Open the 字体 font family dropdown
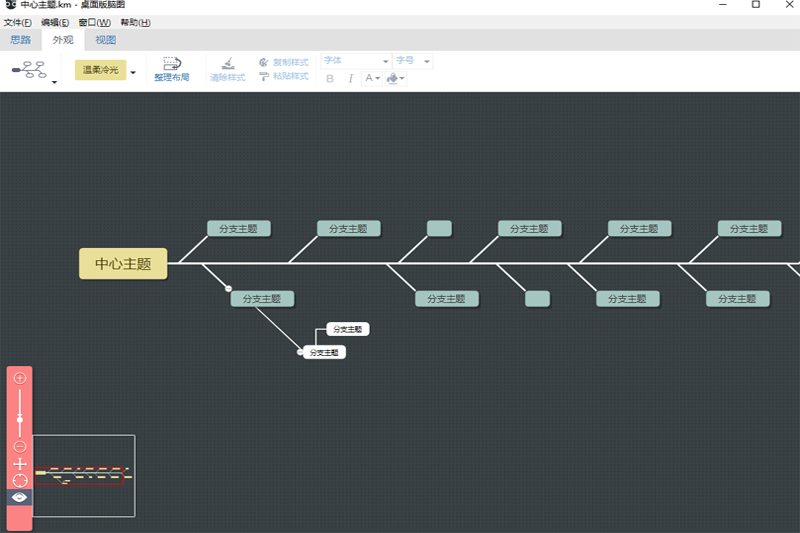The height and width of the screenshot is (533, 800). pyautogui.click(x=355, y=61)
